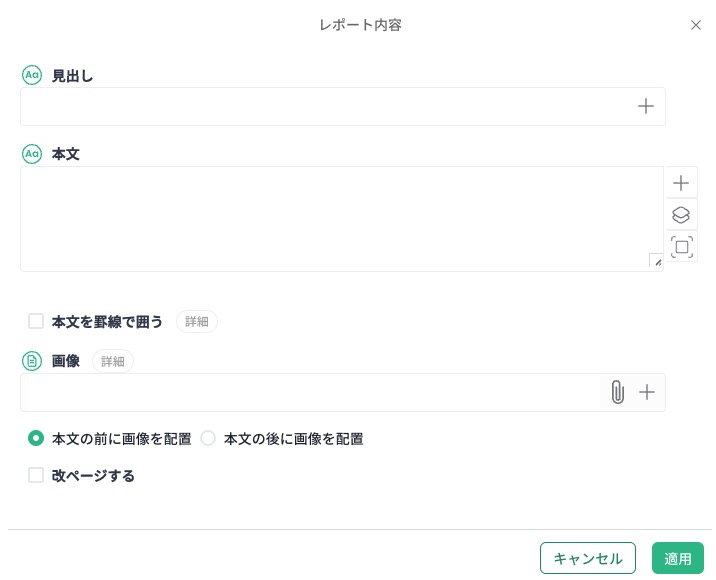Viewport: 716px width, 580px height.
Task: Click the document icon next to 画像
Action: point(32,361)
